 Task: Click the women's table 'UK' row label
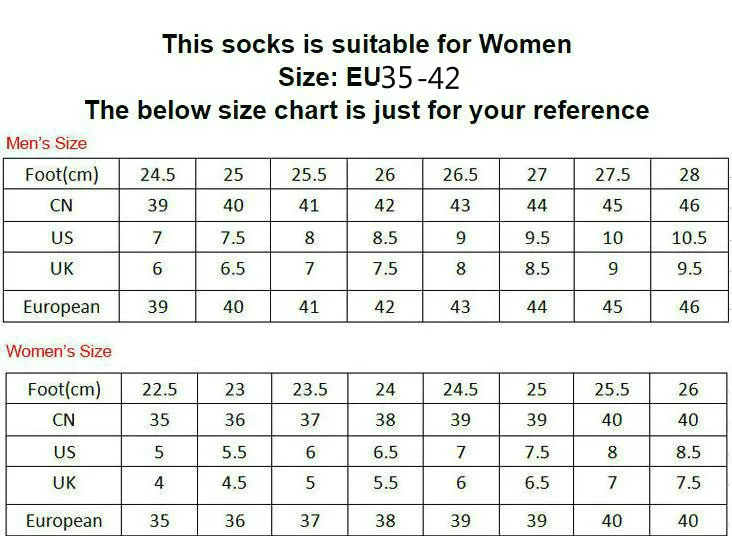[64, 482]
